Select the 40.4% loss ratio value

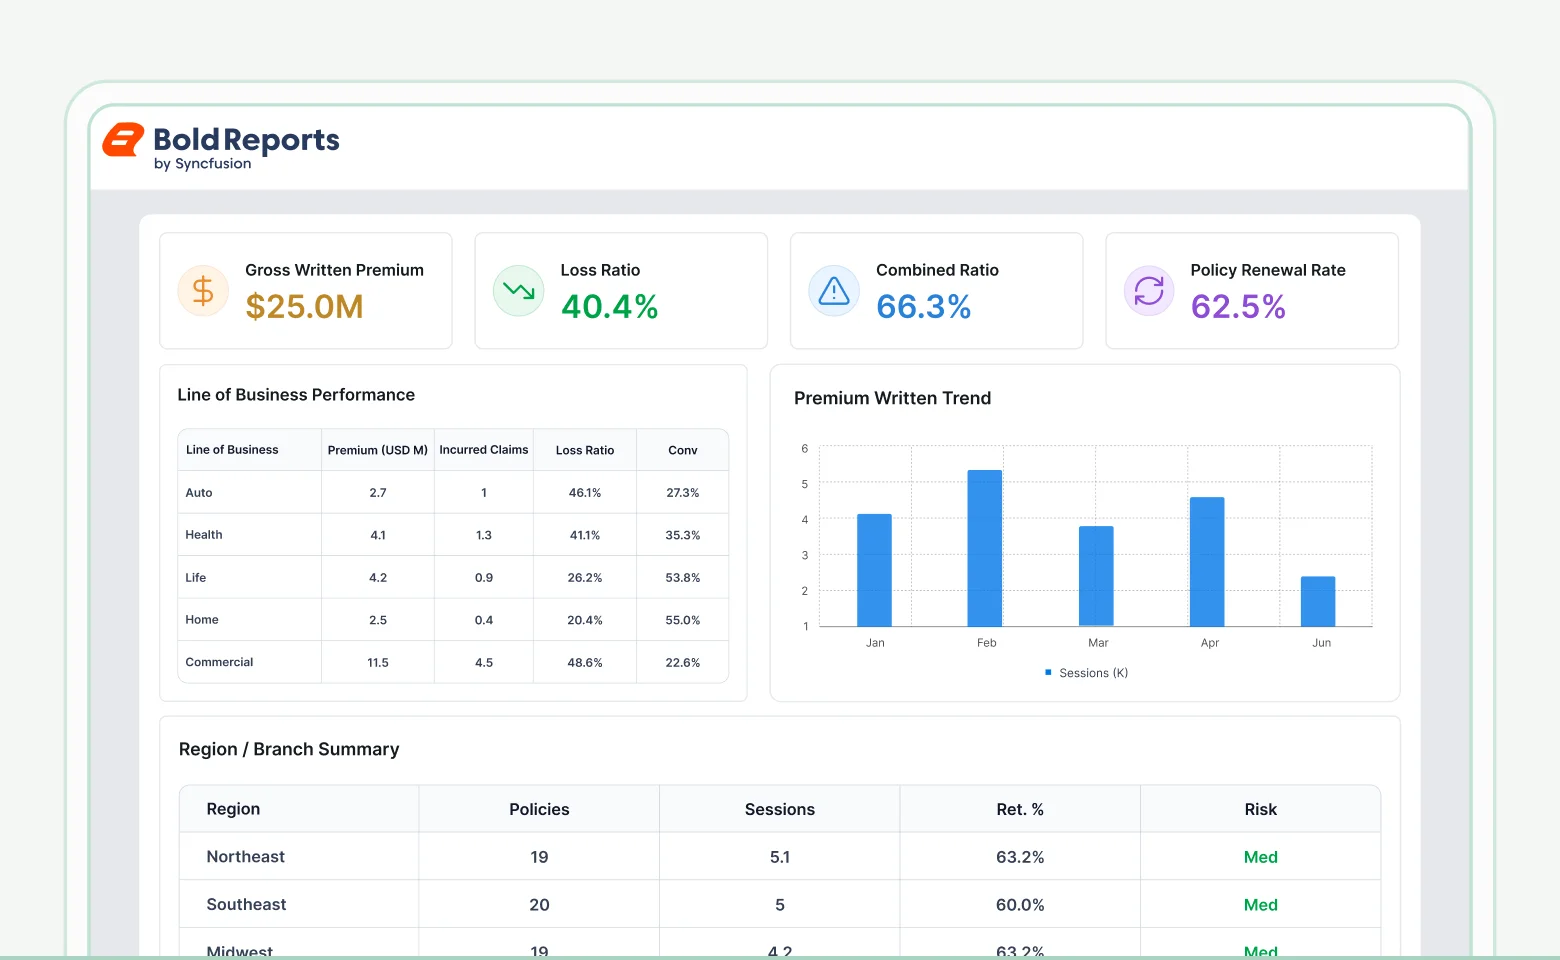pyautogui.click(x=609, y=307)
